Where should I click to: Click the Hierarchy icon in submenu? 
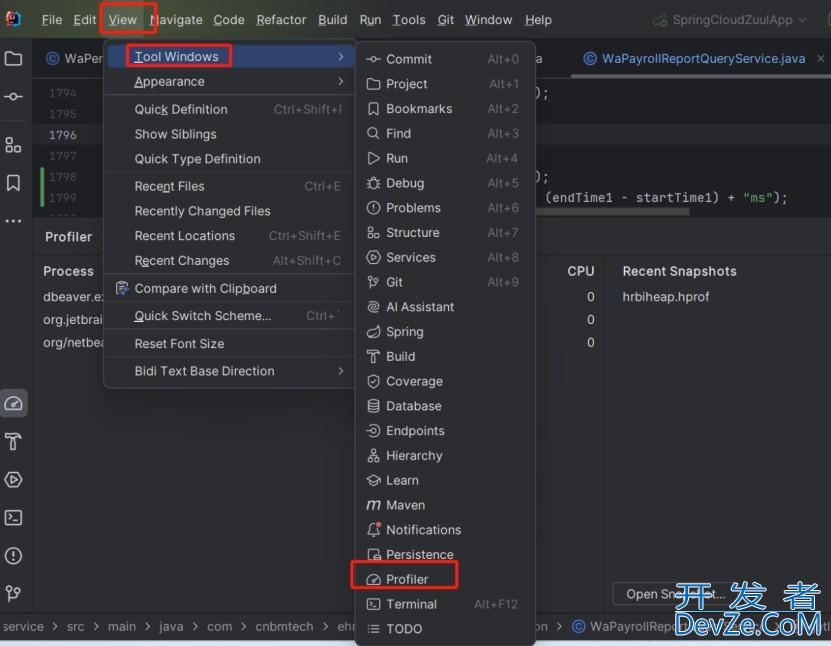[x=373, y=456]
